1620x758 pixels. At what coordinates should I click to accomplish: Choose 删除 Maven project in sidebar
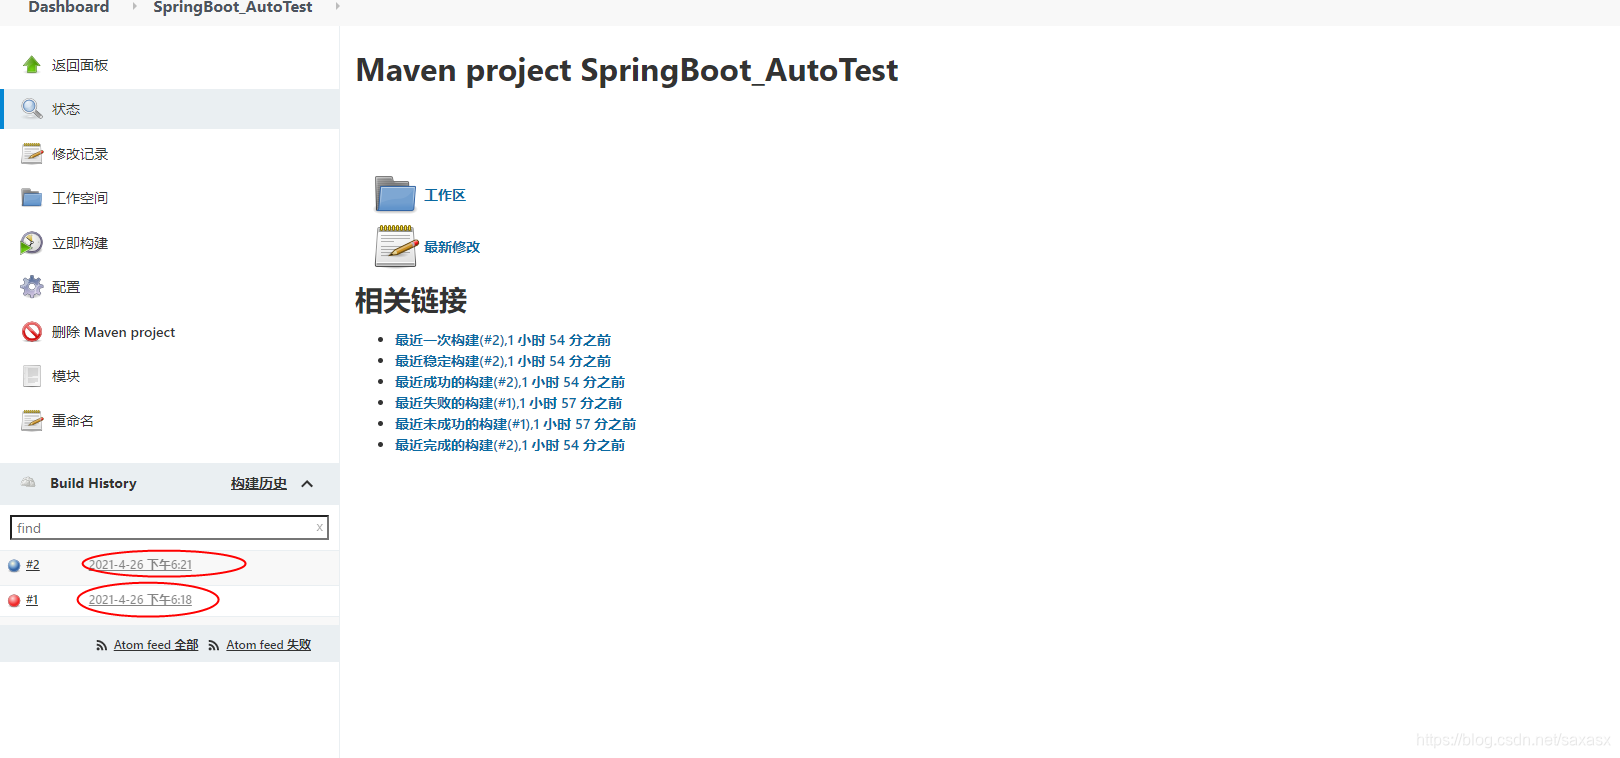113,332
